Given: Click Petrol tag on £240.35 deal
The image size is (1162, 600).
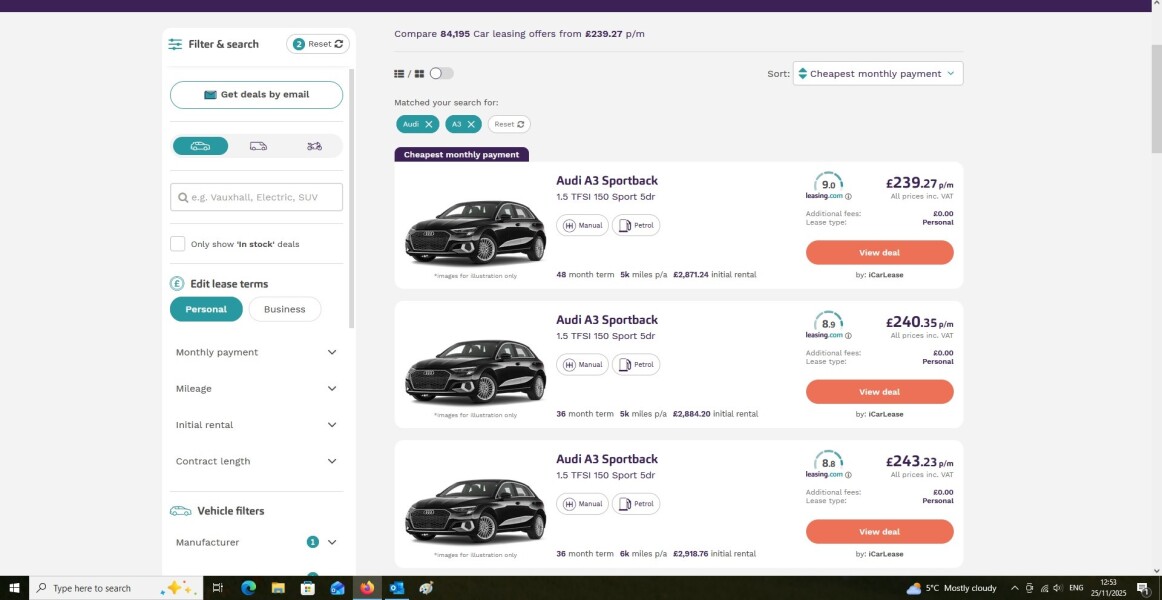Looking at the screenshot, I should 636,364.
